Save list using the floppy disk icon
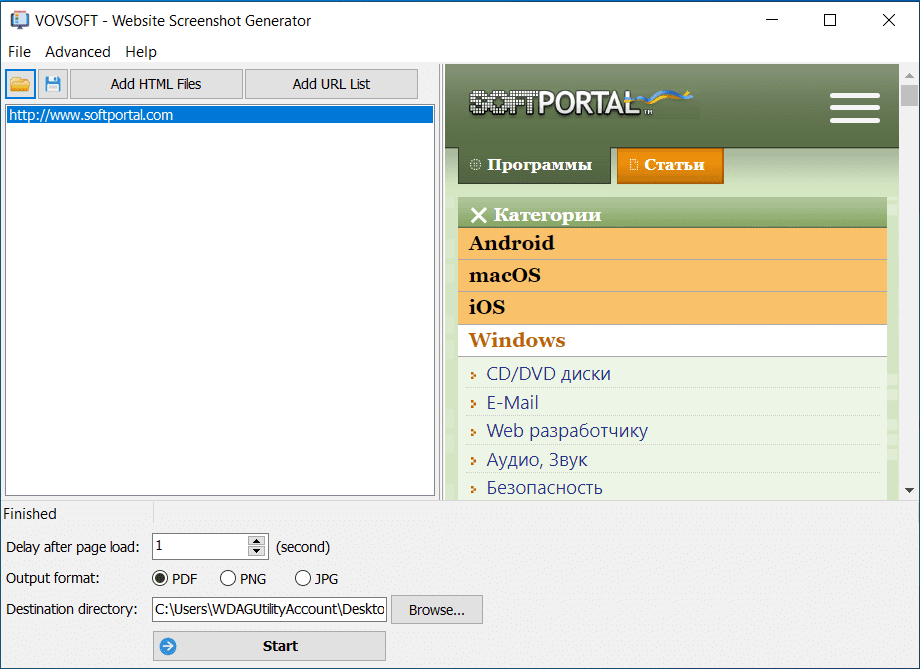Screen dimensions: 920x669 tap(53, 84)
